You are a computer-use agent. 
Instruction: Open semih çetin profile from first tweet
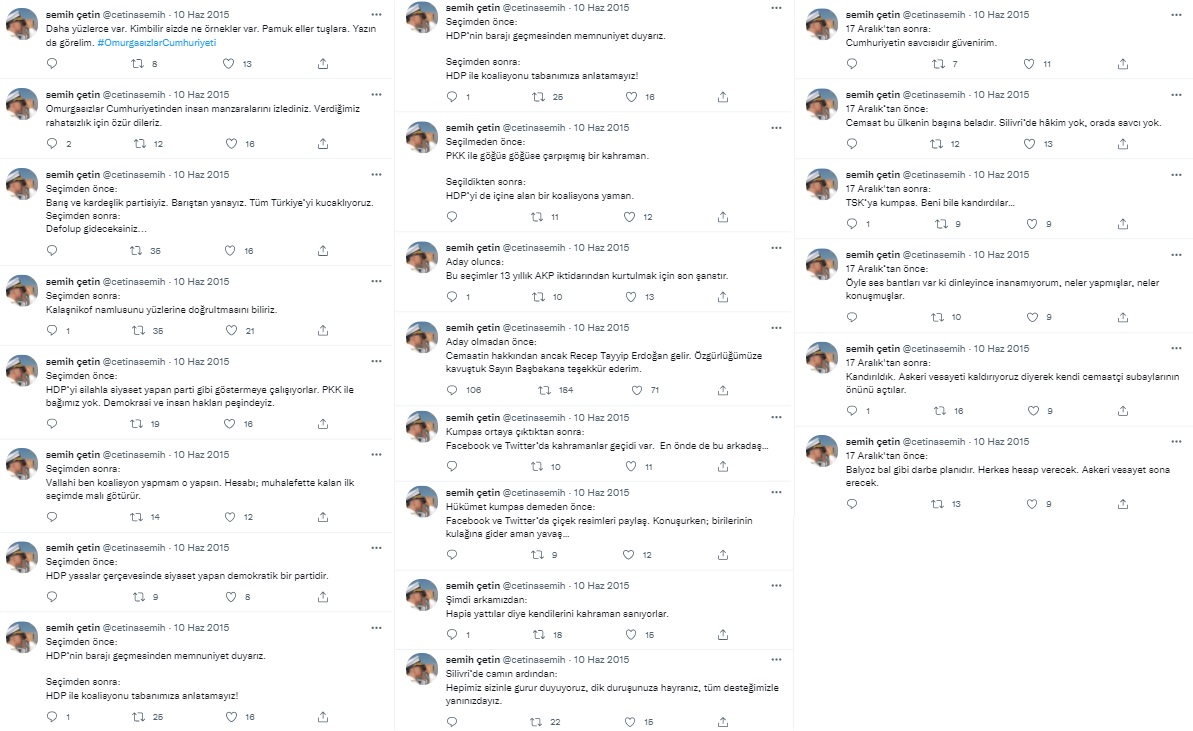point(73,14)
